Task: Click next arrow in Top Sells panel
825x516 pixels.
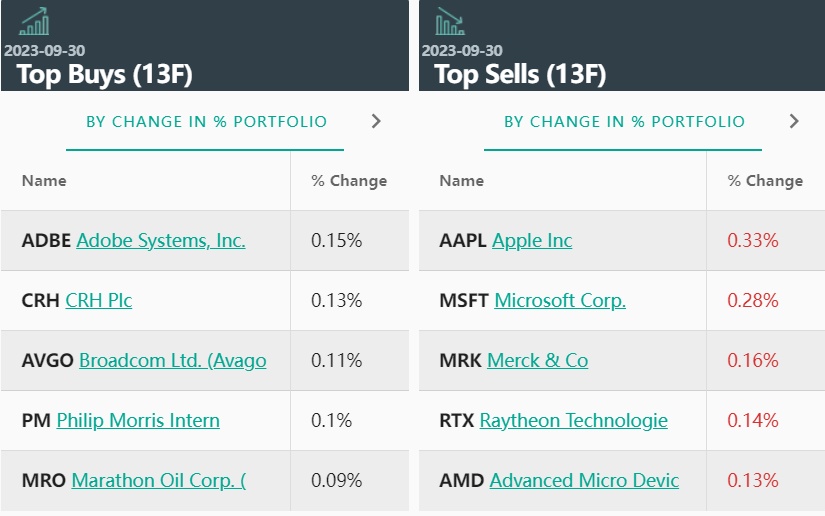Action: [x=794, y=121]
